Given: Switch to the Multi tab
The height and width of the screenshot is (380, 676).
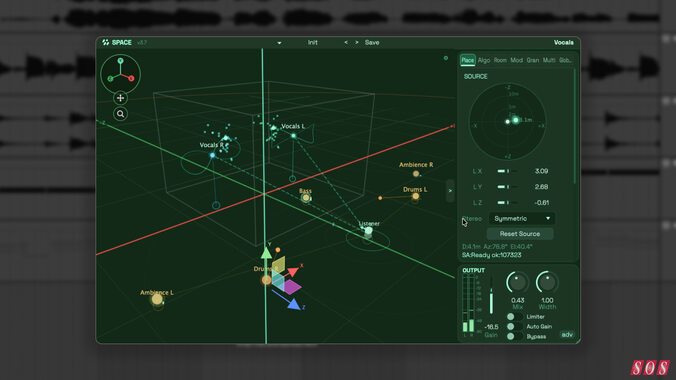Looking at the screenshot, I should (x=549, y=60).
